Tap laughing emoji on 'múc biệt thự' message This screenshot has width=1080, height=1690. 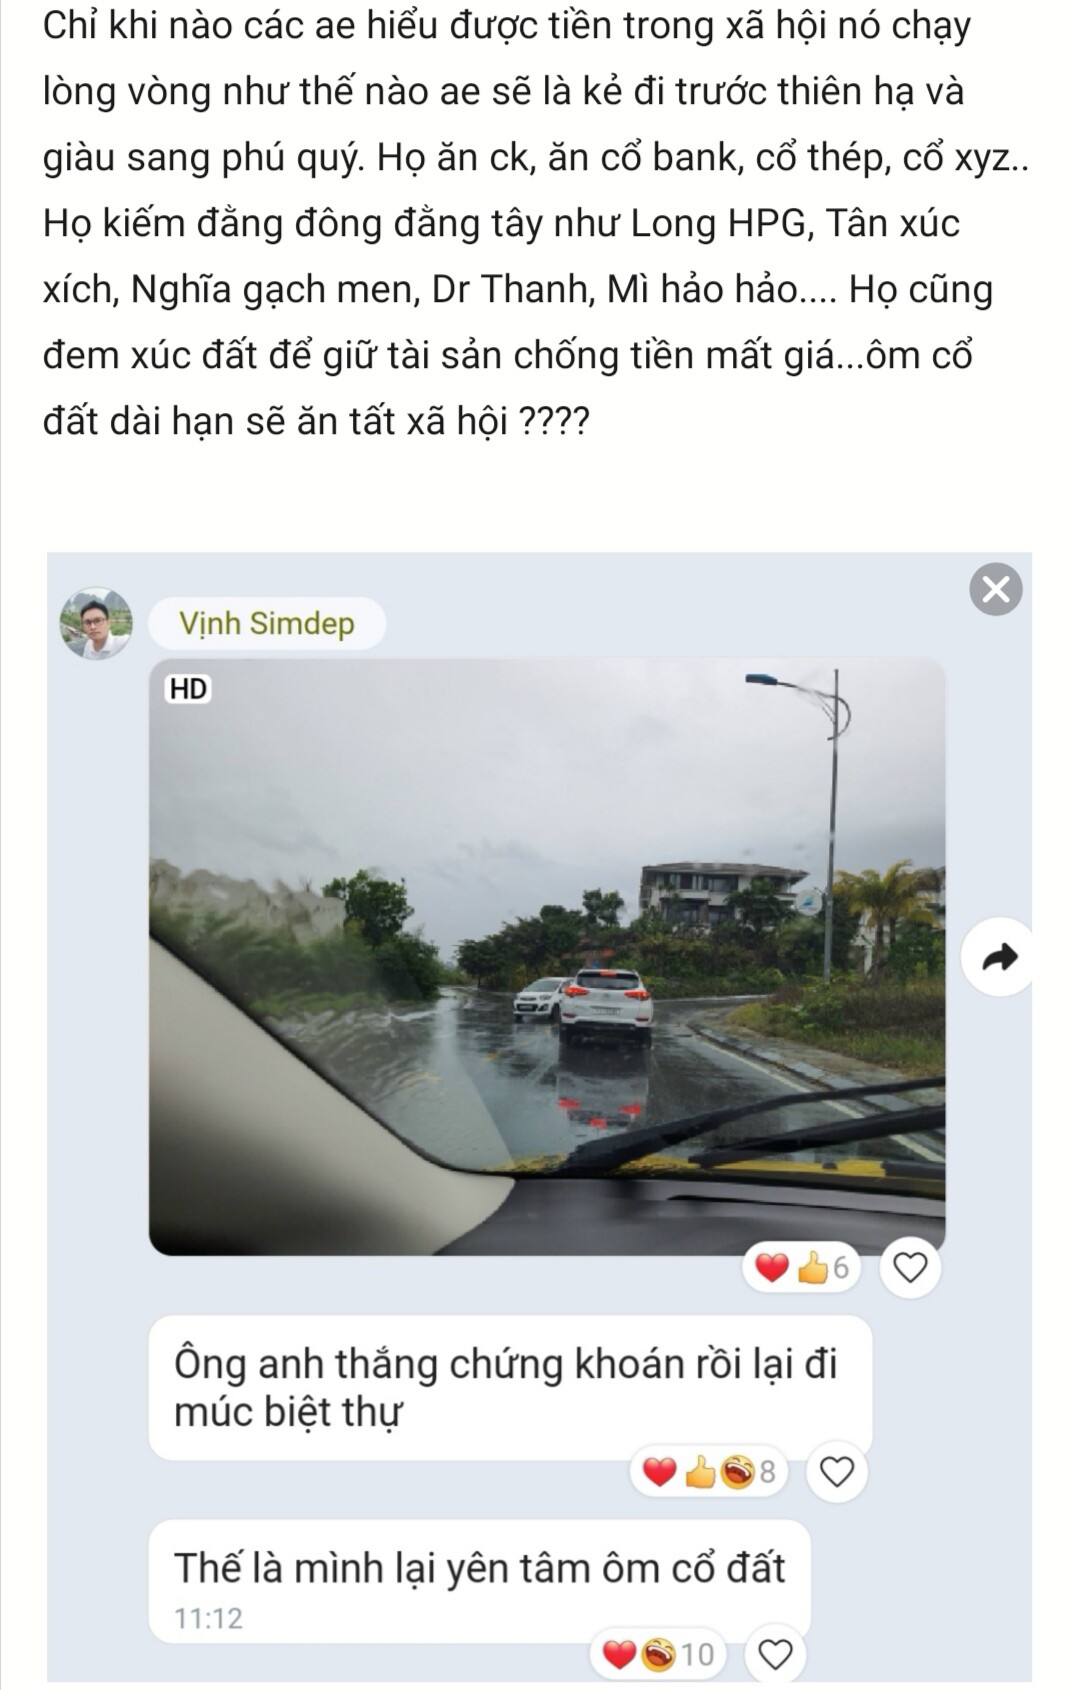(737, 1472)
